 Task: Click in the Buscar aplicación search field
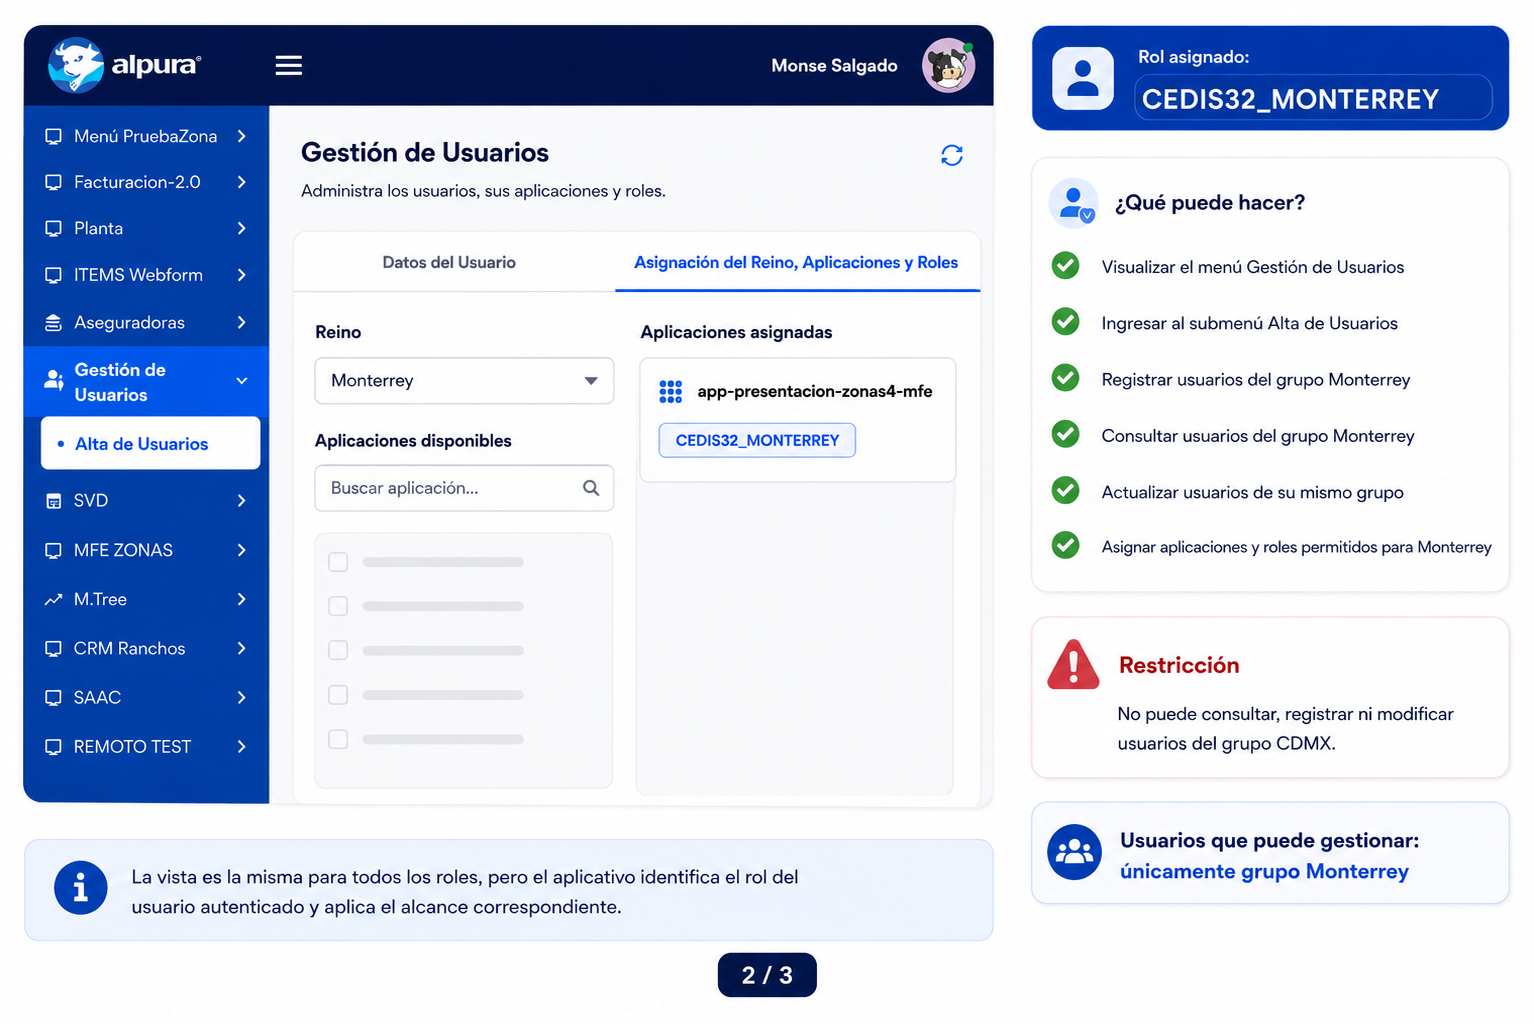point(464,488)
